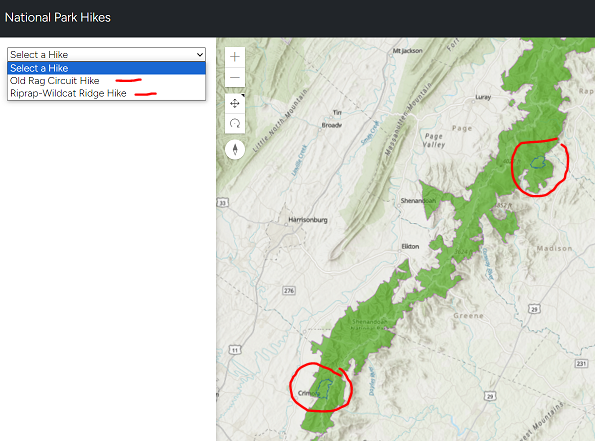Click the Elkton town label
Image resolution: width=595 pixels, height=441 pixels.
pyautogui.click(x=410, y=246)
